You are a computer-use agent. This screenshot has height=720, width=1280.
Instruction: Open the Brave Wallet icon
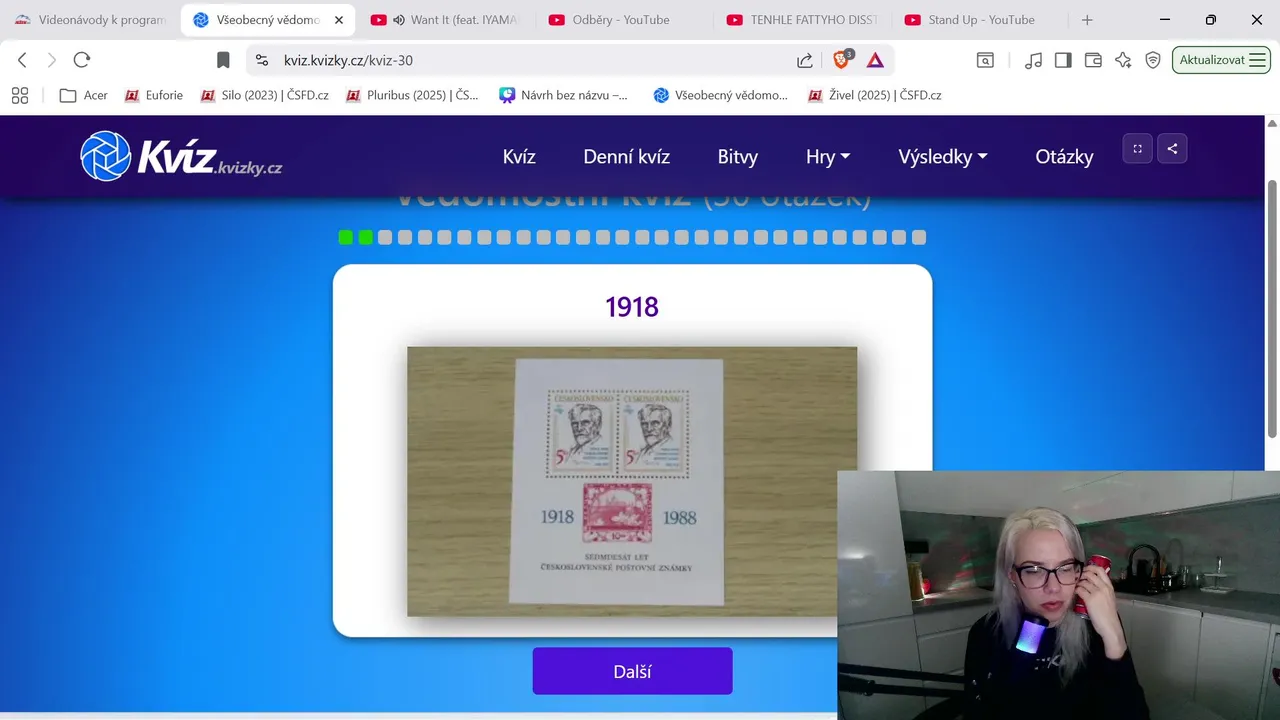tap(1093, 60)
